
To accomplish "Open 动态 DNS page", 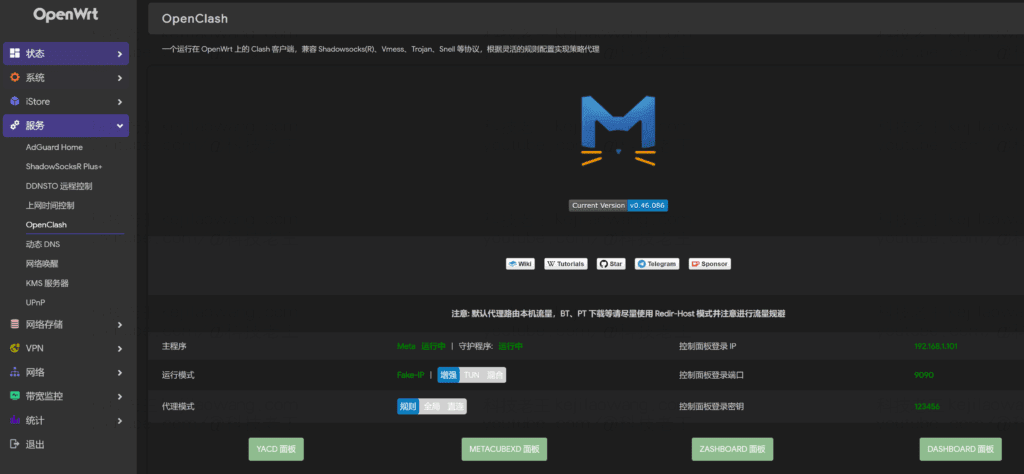I will 43,244.
